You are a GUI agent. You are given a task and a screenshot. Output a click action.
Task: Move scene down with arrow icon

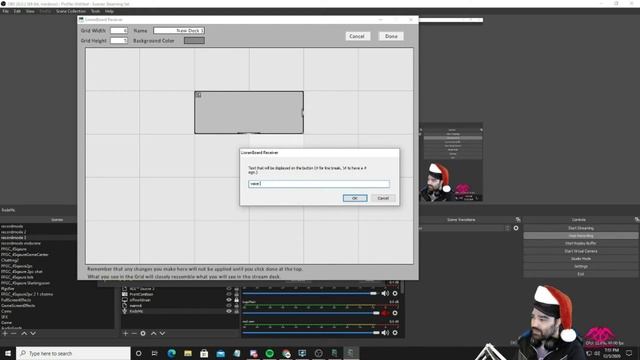33,333
